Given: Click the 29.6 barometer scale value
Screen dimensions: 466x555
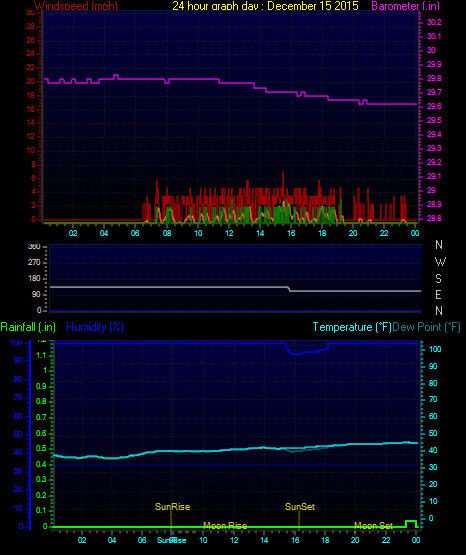Looking at the screenshot, I should [x=434, y=107].
